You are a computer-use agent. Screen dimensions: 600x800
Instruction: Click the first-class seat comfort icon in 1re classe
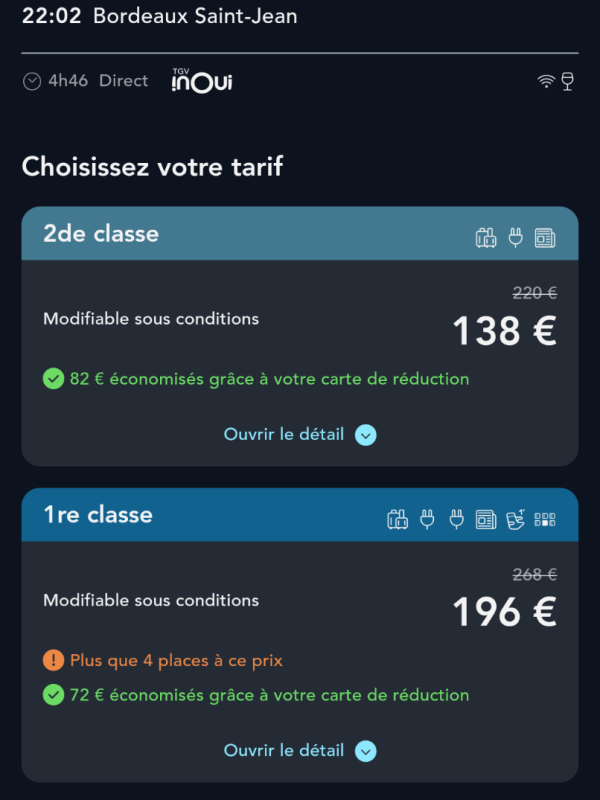pyautogui.click(x=516, y=519)
